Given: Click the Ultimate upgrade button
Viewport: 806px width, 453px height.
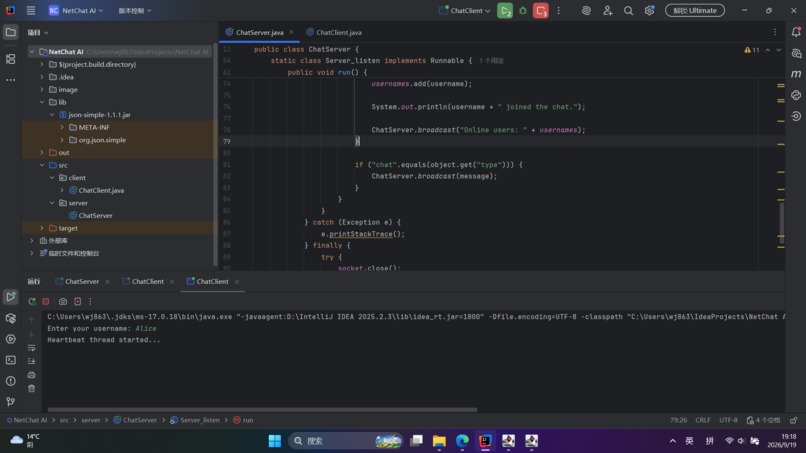Looking at the screenshot, I should (x=695, y=10).
